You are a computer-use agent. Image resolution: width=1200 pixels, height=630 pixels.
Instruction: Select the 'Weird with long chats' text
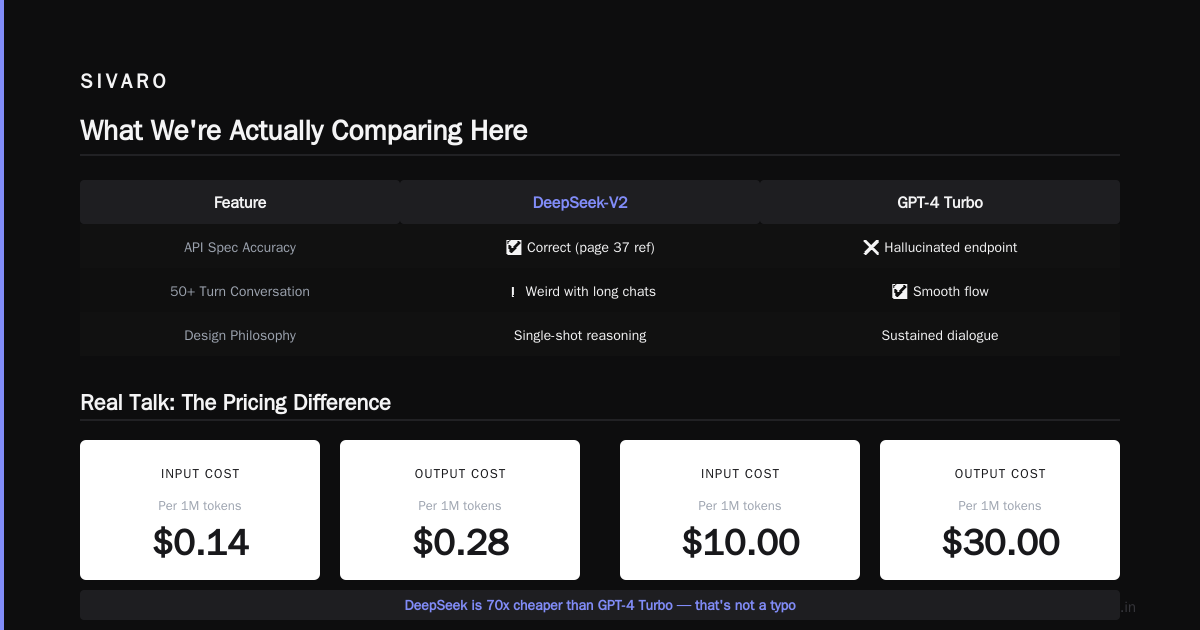point(591,291)
